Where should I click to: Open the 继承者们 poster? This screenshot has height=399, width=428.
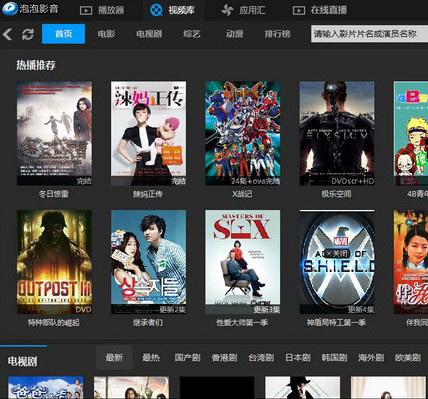[x=149, y=262]
